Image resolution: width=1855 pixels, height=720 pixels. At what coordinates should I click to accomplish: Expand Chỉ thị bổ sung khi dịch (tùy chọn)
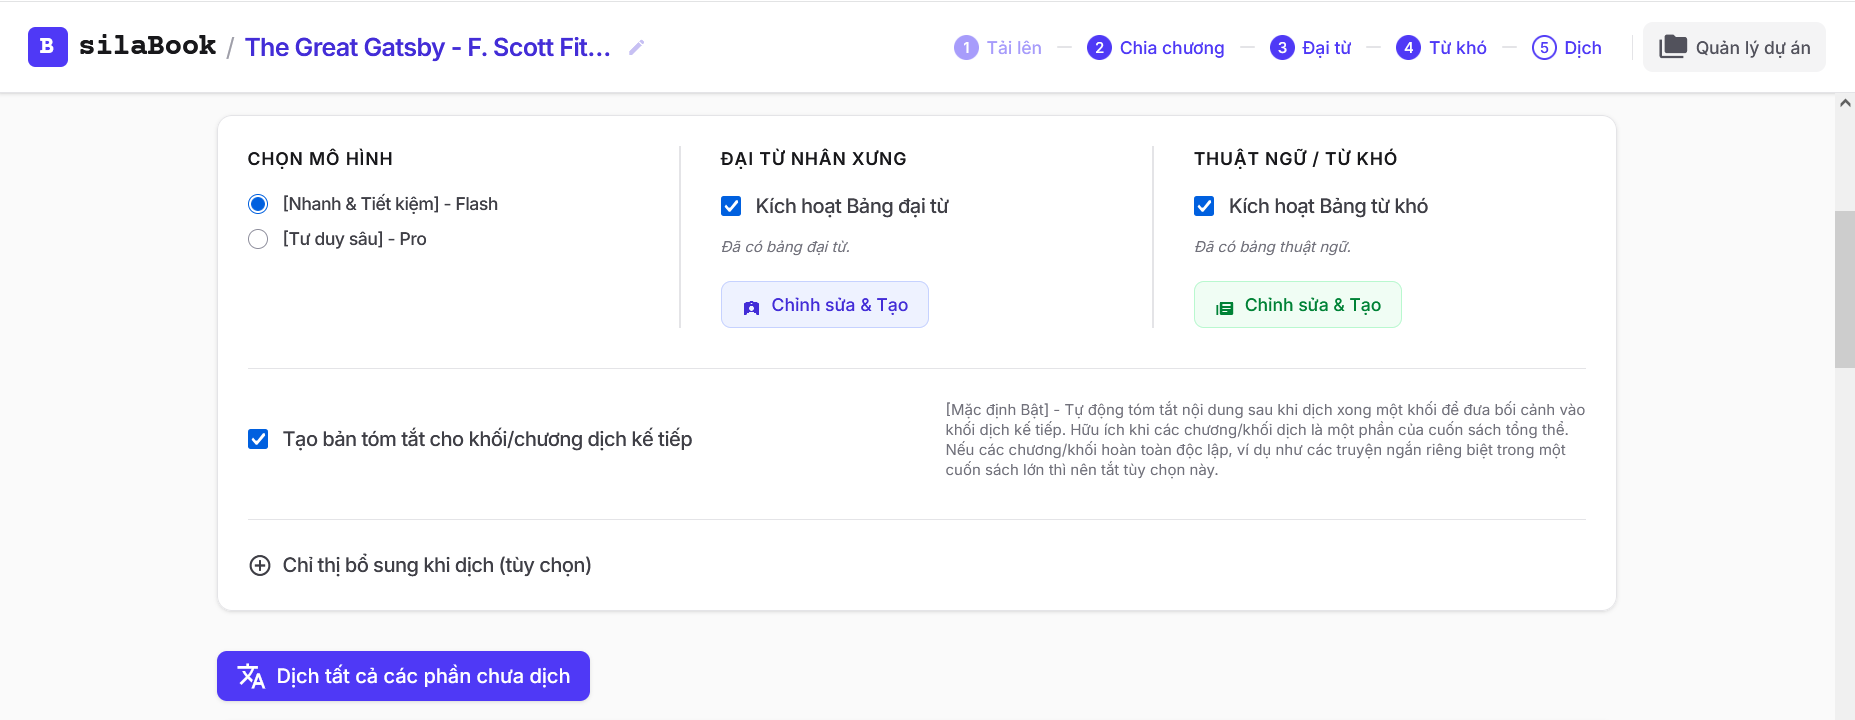coord(420,565)
